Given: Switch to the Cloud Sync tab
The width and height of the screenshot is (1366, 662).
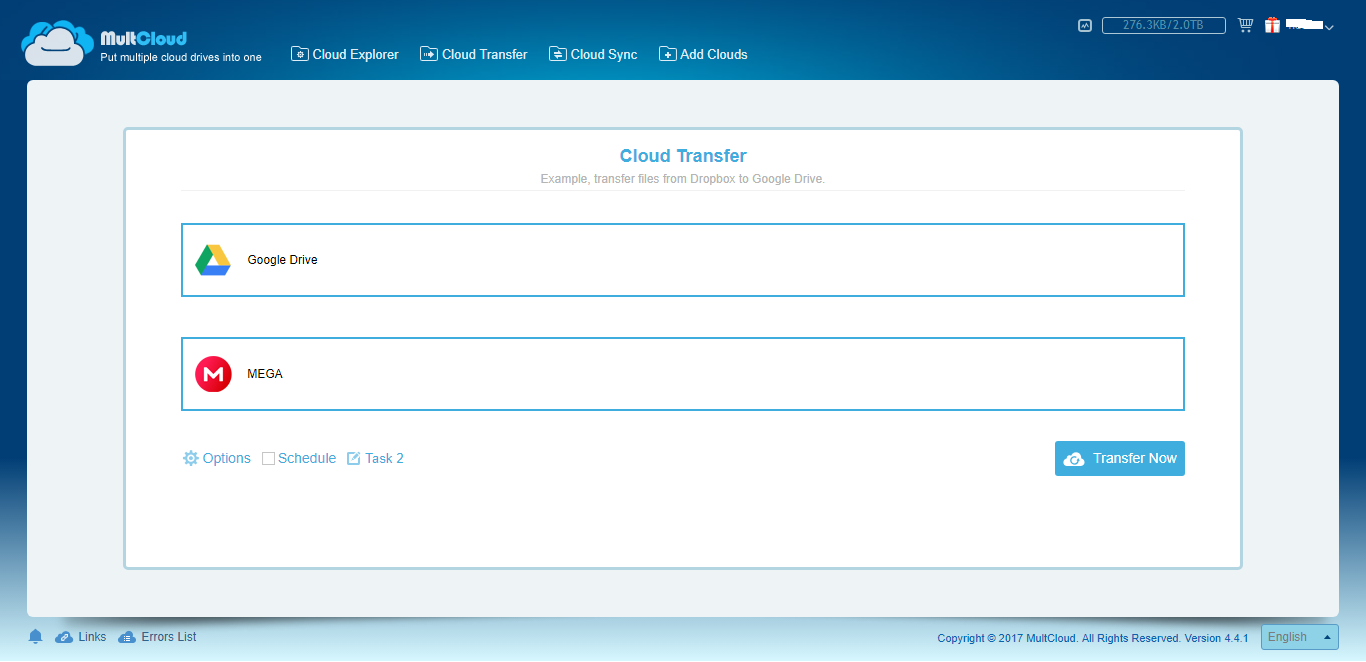Looking at the screenshot, I should (x=593, y=54).
